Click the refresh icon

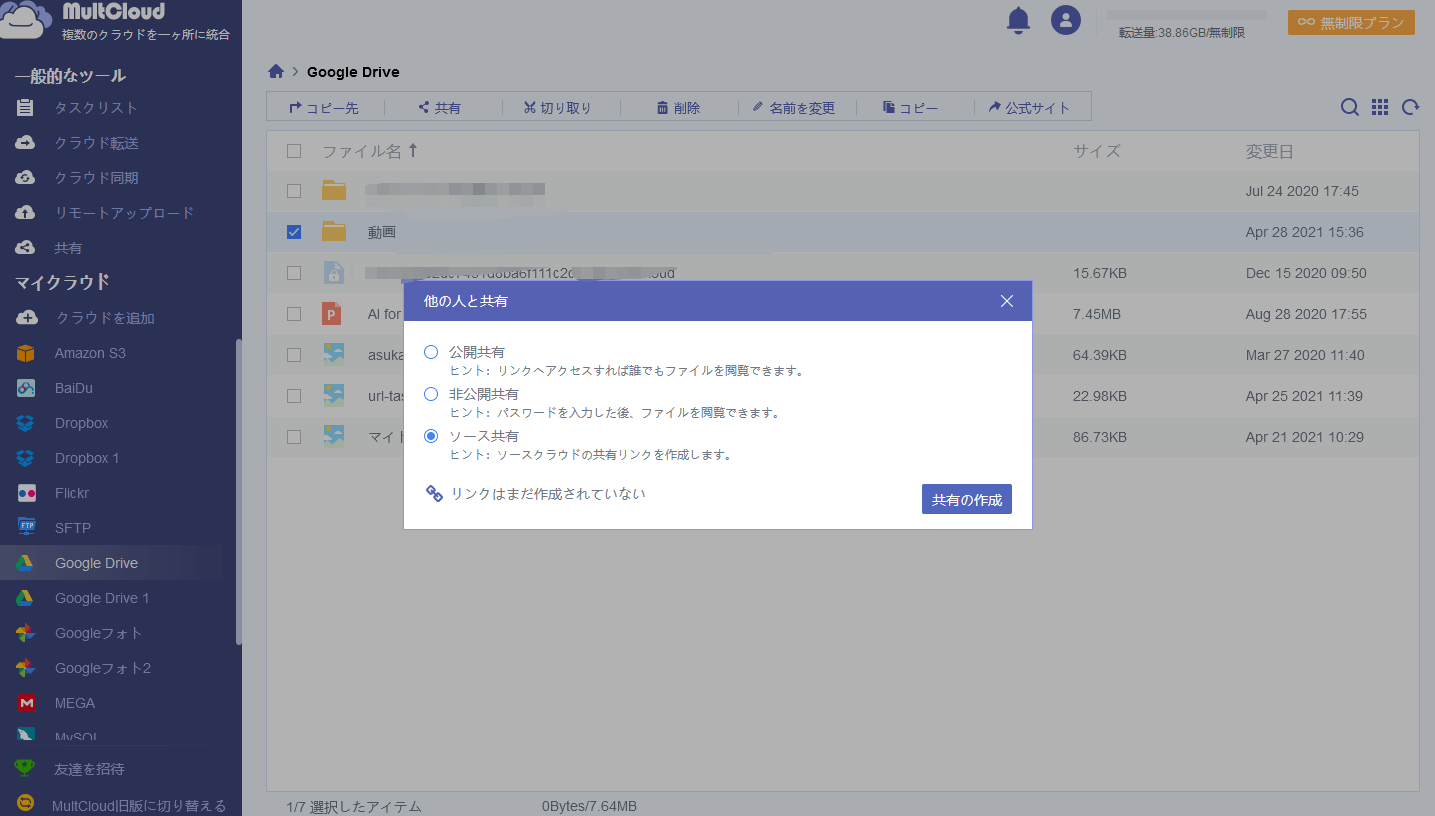coord(1410,108)
